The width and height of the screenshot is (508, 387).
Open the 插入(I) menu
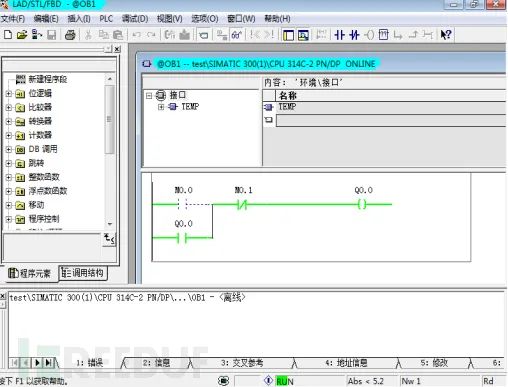(x=79, y=19)
